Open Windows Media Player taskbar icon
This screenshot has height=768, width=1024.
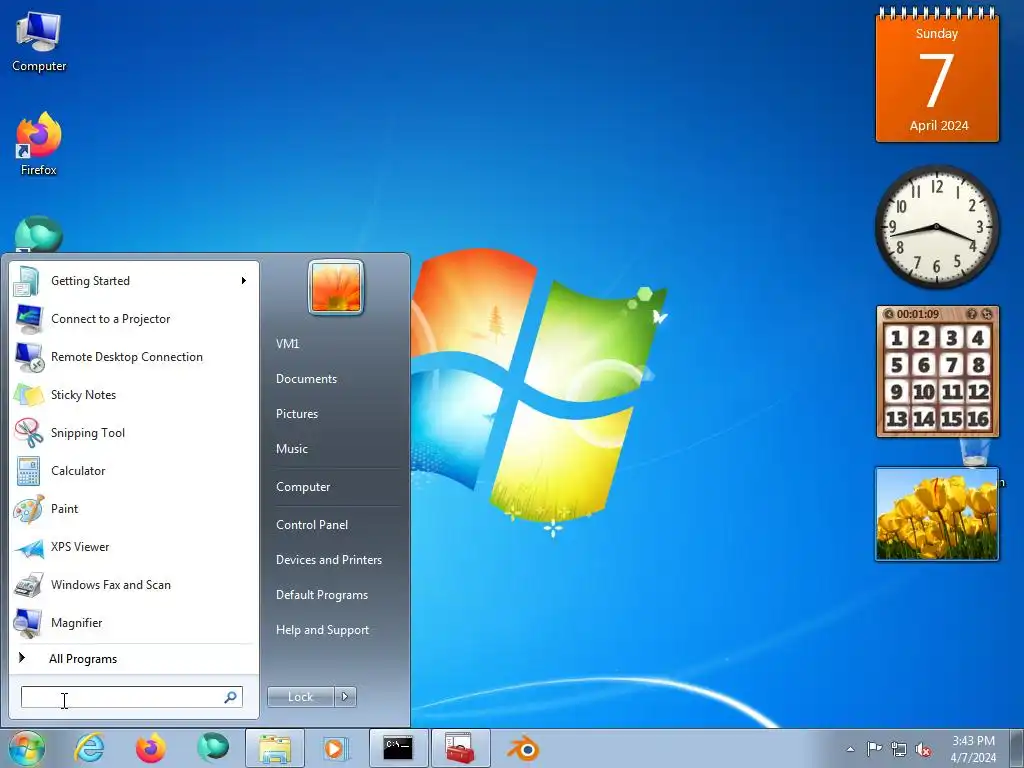336,748
